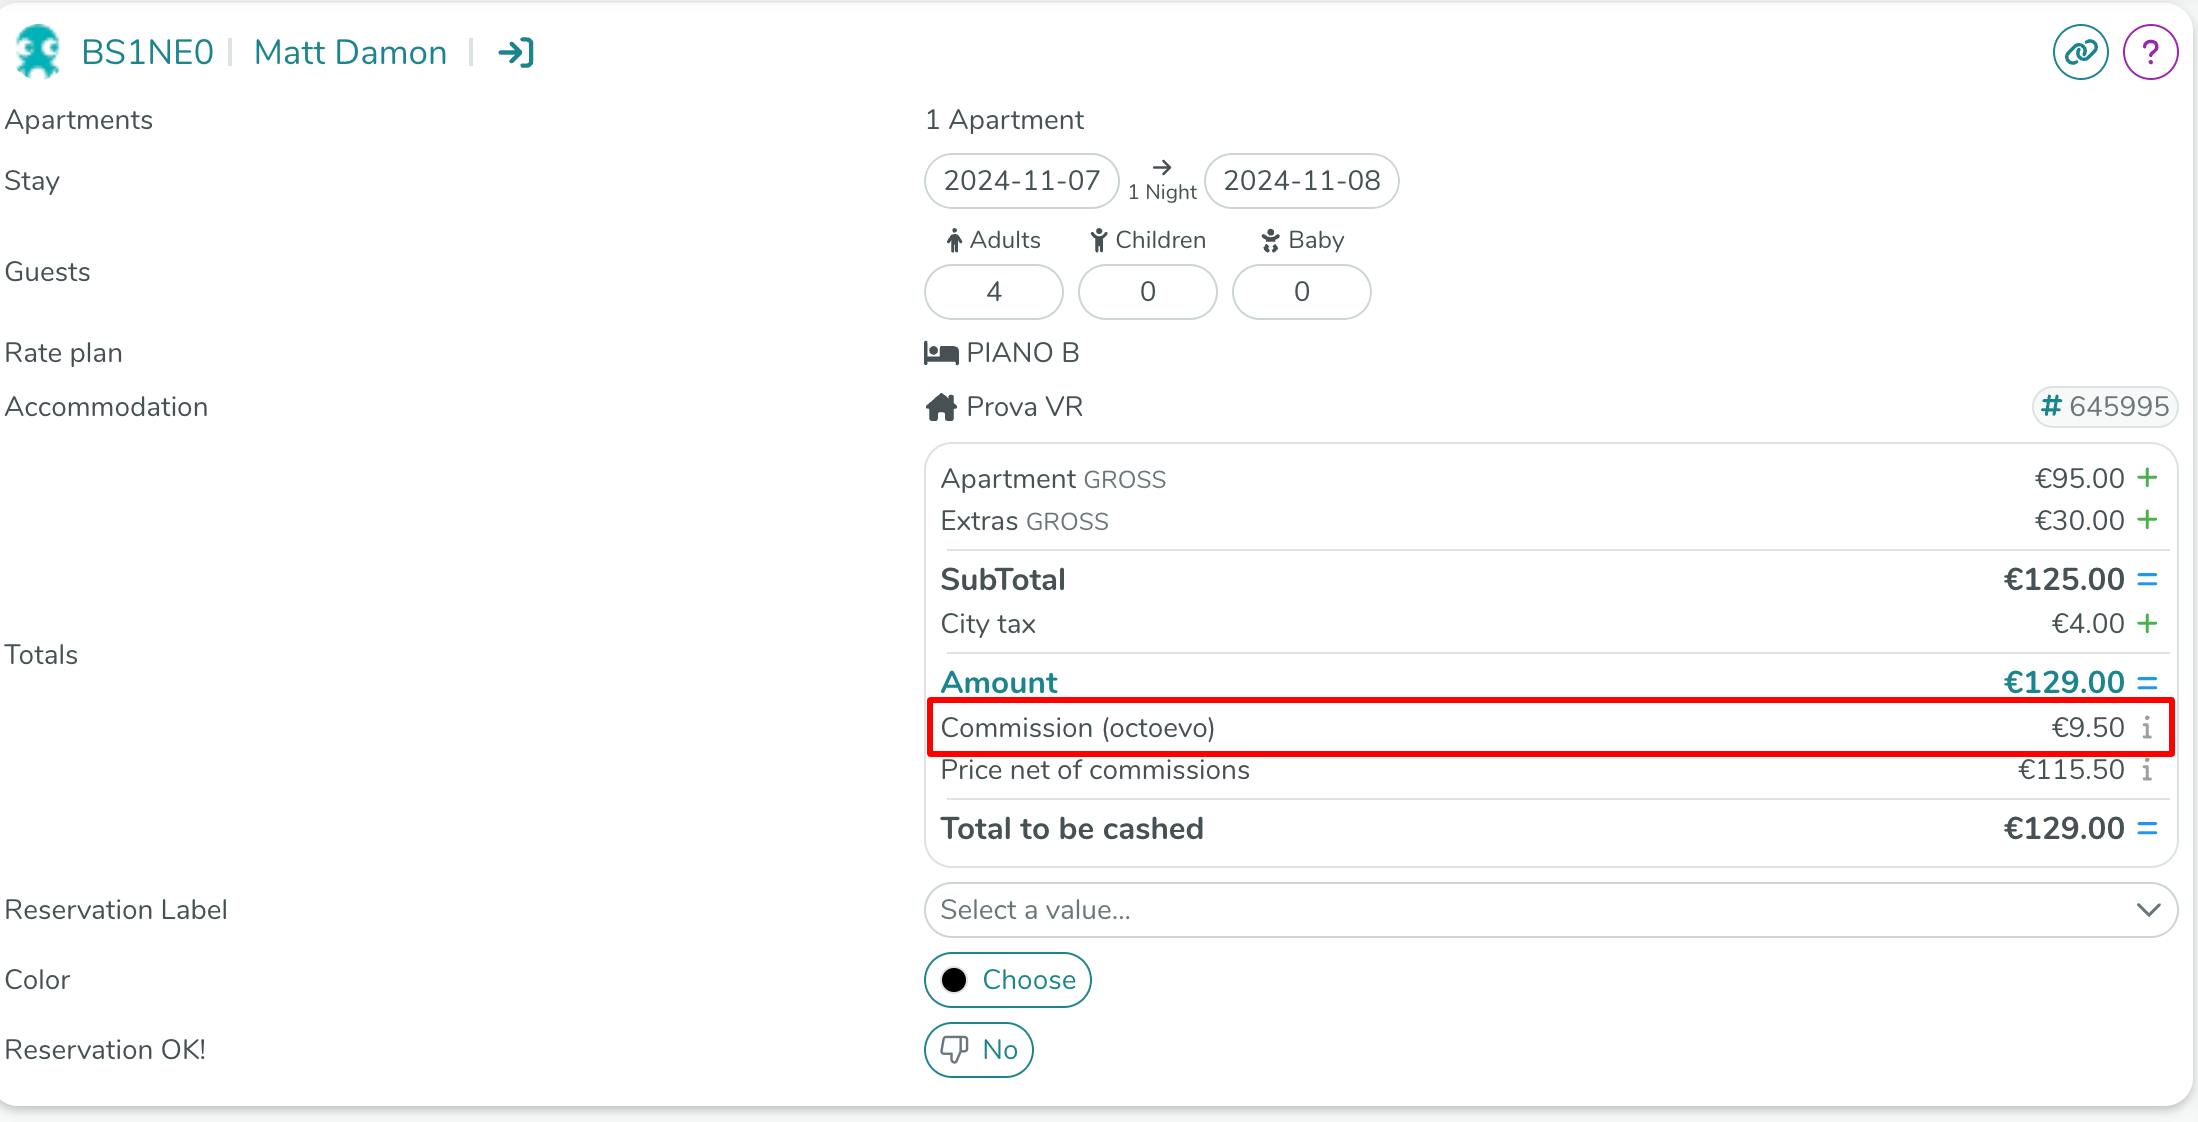Click the plus icon beside City tax
Image resolution: width=2198 pixels, height=1122 pixels.
coord(2146,624)
